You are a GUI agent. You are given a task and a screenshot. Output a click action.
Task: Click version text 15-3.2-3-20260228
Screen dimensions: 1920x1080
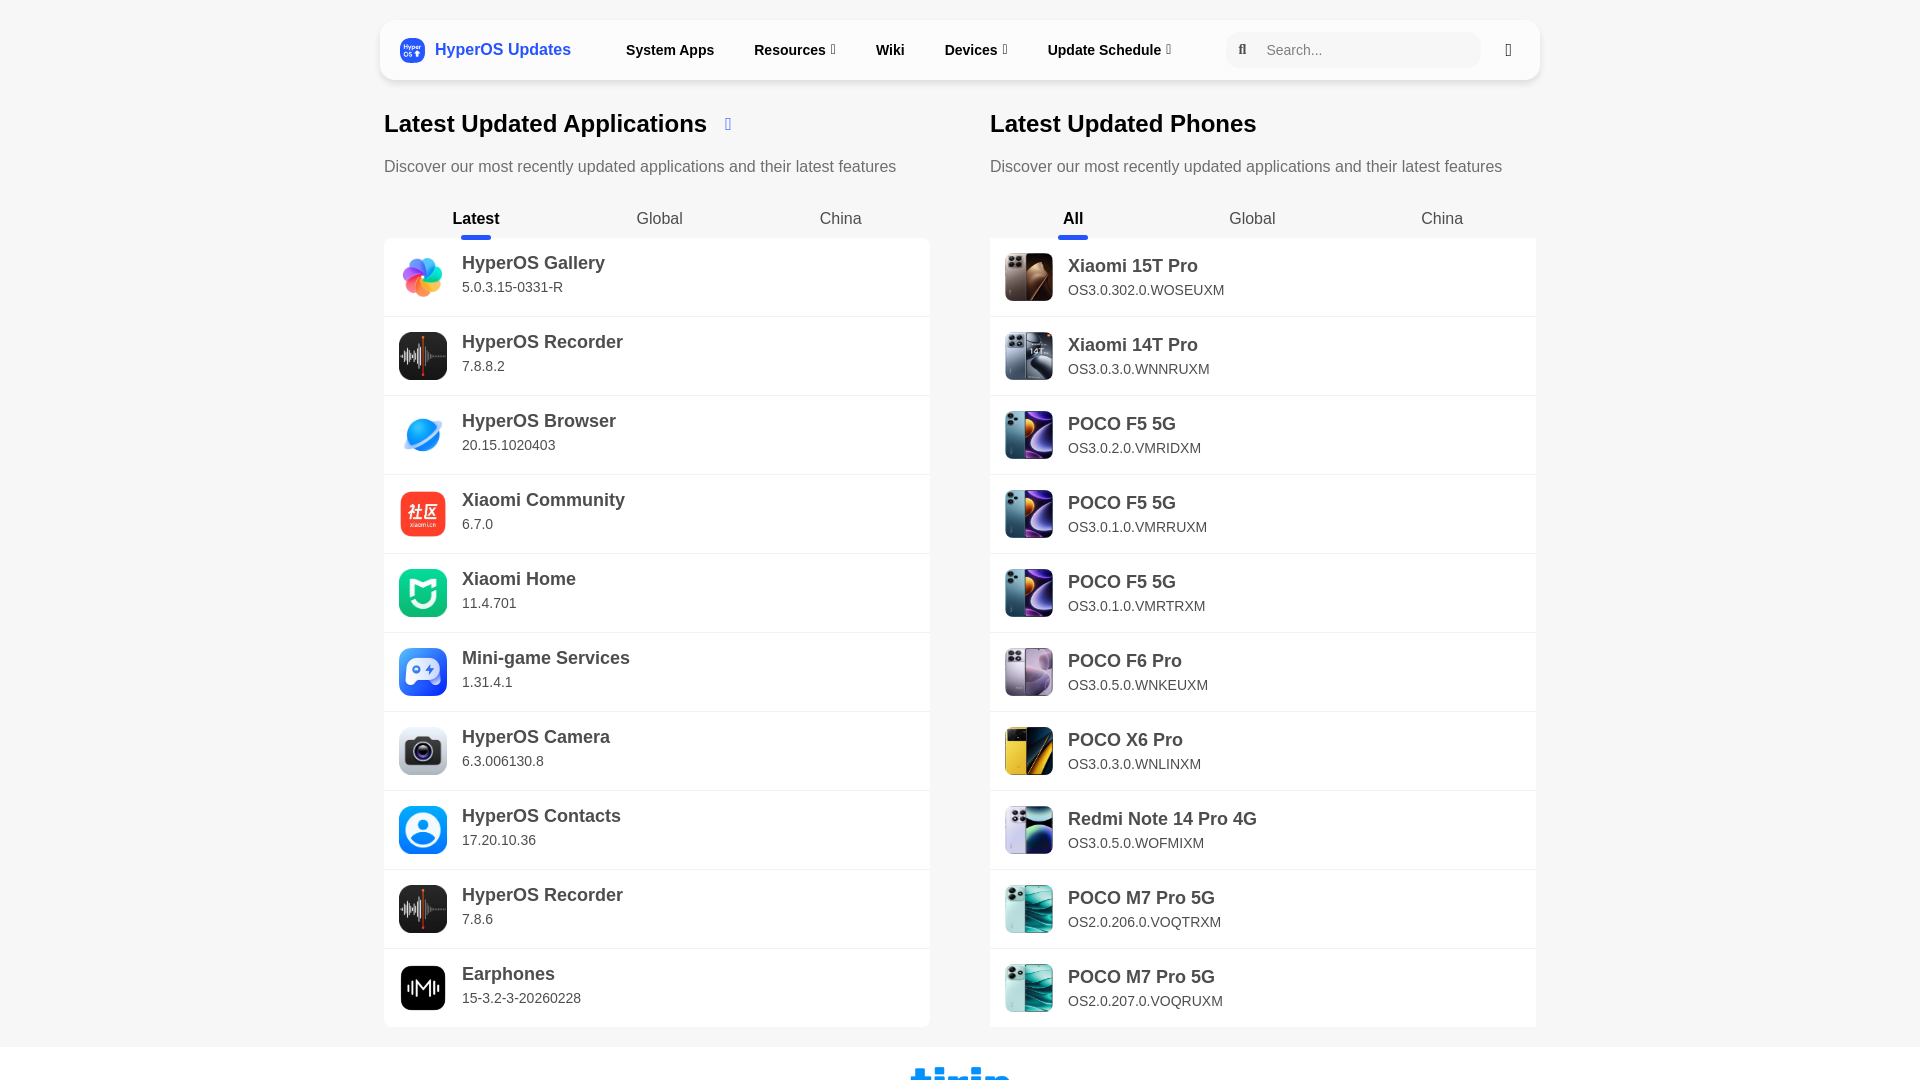click(521, 998)
